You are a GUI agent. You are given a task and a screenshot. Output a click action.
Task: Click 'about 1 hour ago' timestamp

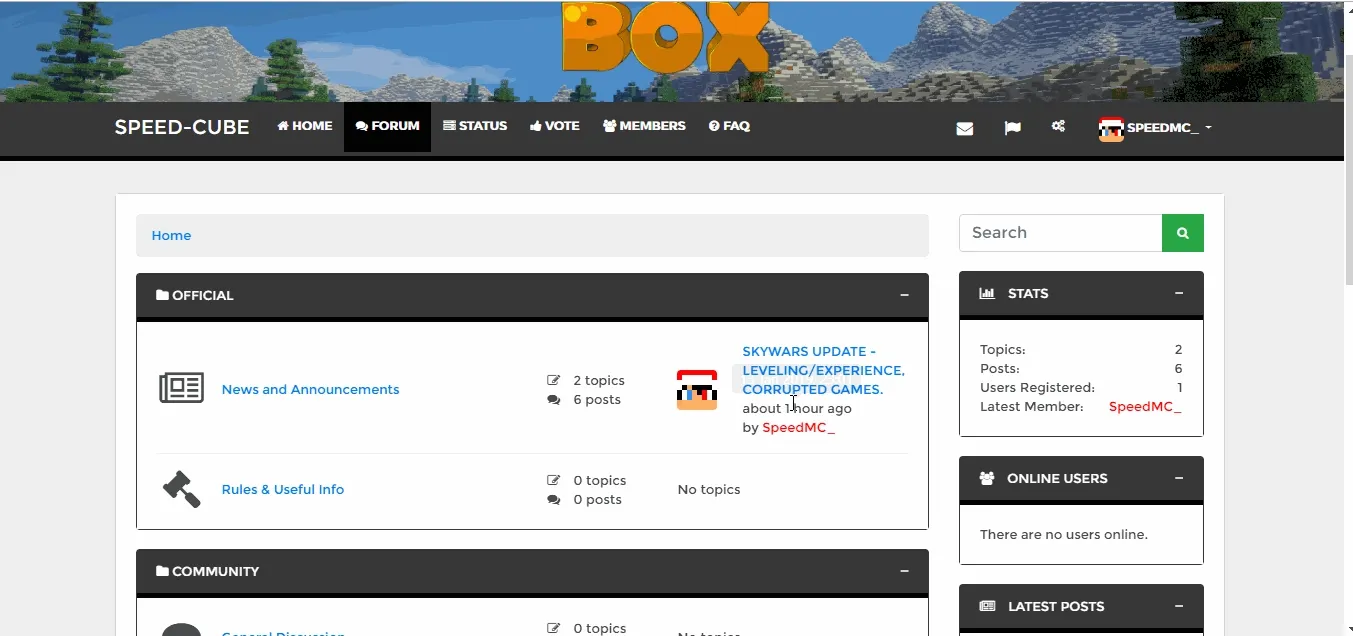point(797,408)
